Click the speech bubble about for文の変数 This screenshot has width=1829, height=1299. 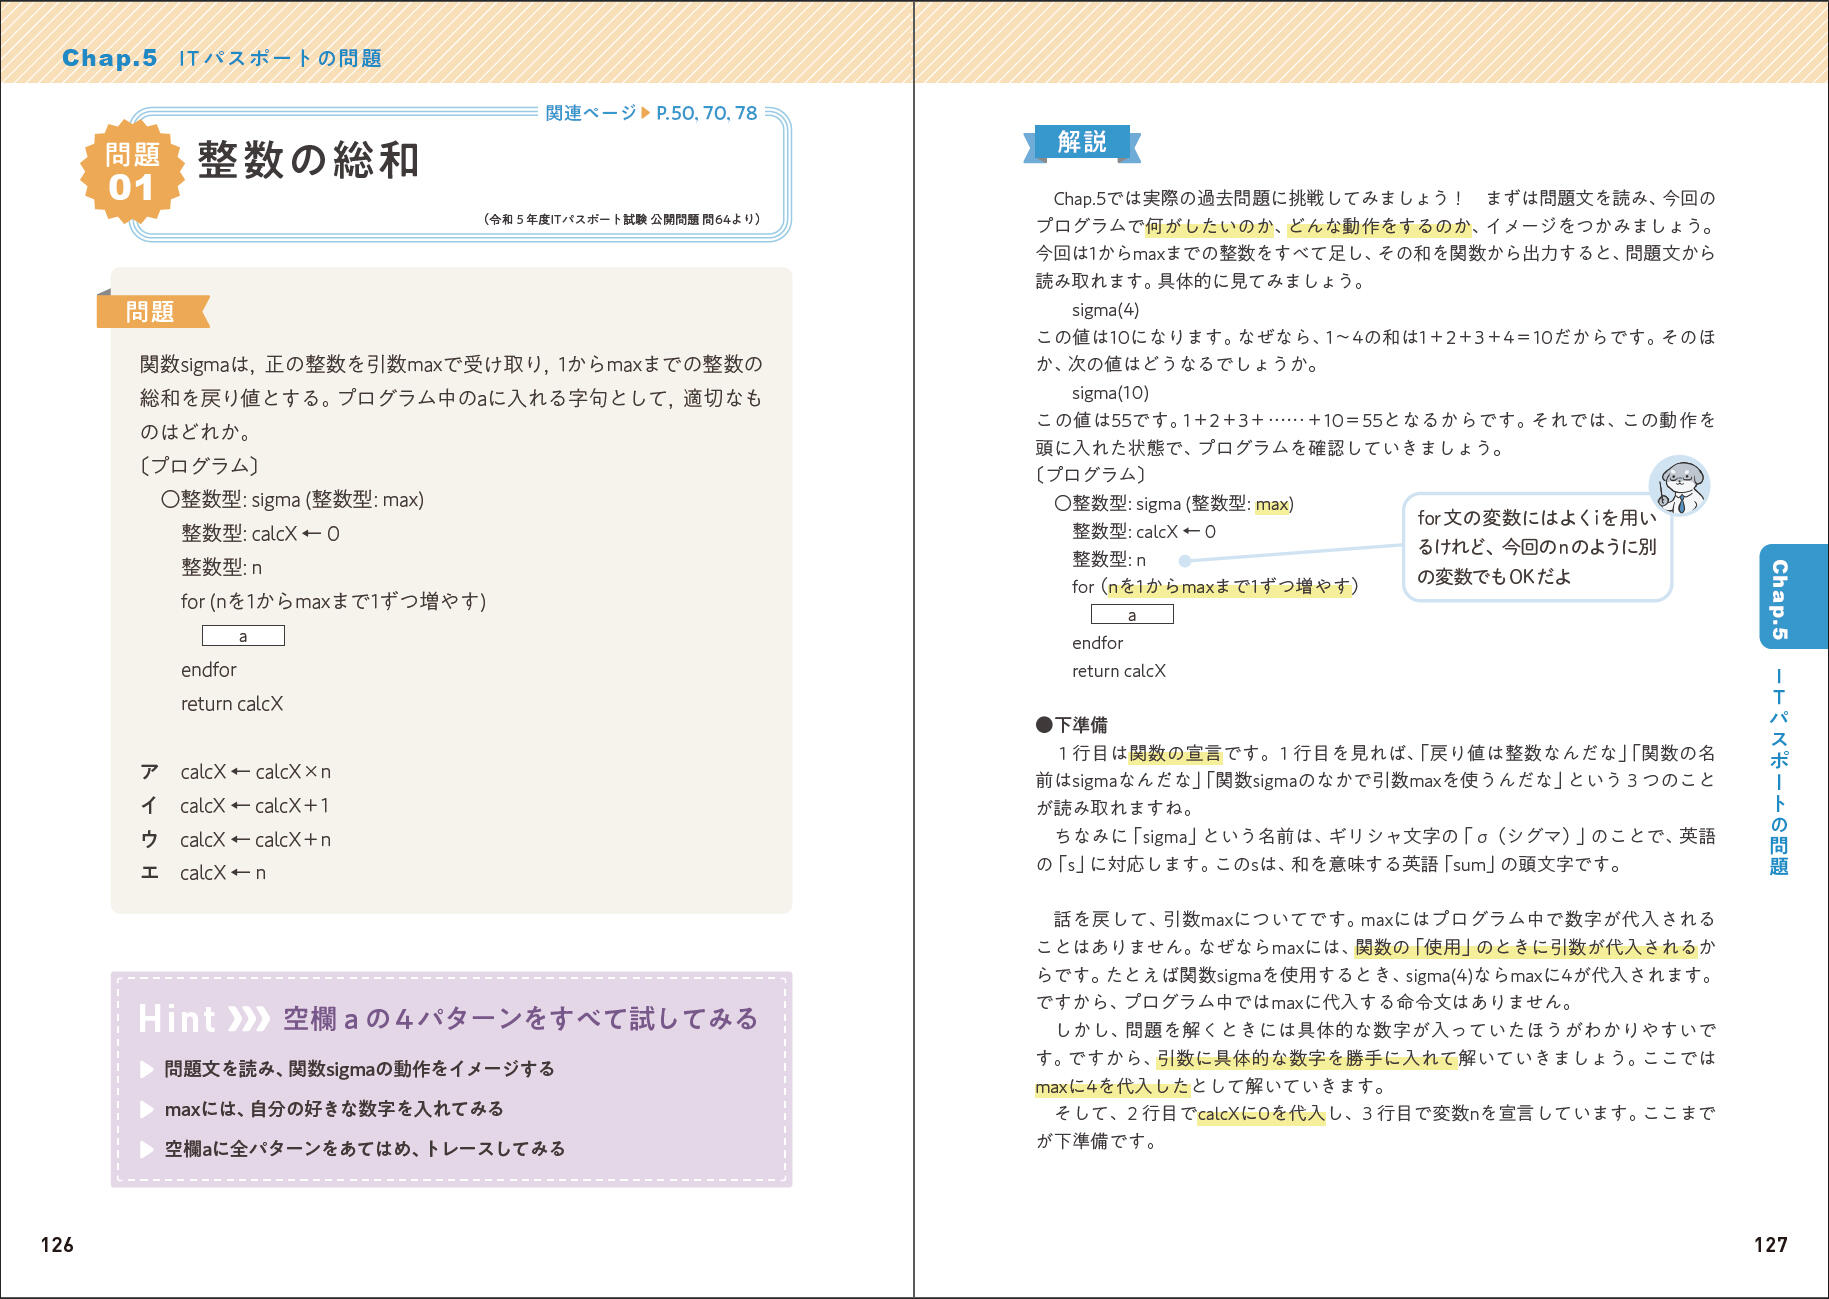pos(1537,547)
